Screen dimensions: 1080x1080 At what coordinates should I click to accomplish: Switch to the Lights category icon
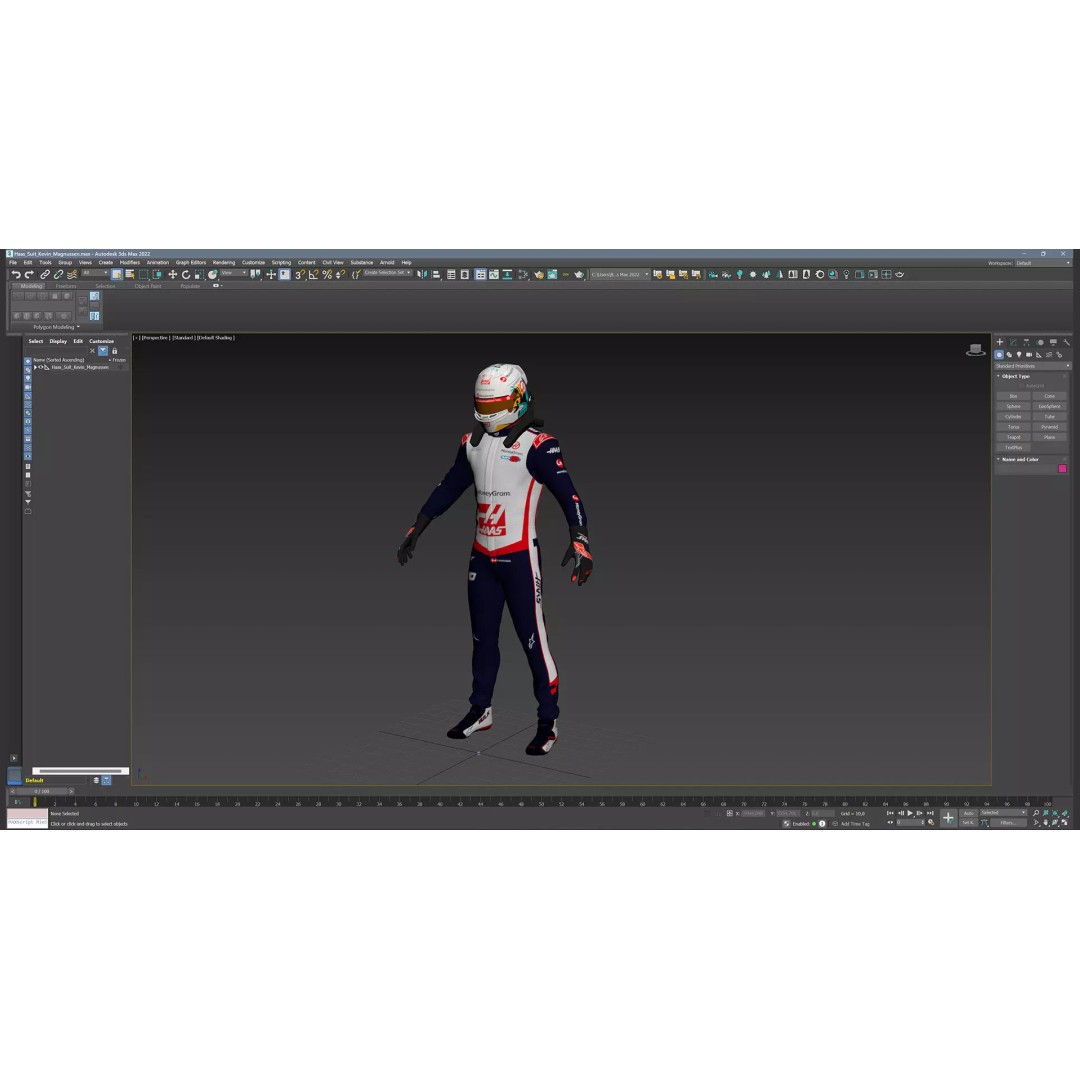click(x=1019, y=355)
